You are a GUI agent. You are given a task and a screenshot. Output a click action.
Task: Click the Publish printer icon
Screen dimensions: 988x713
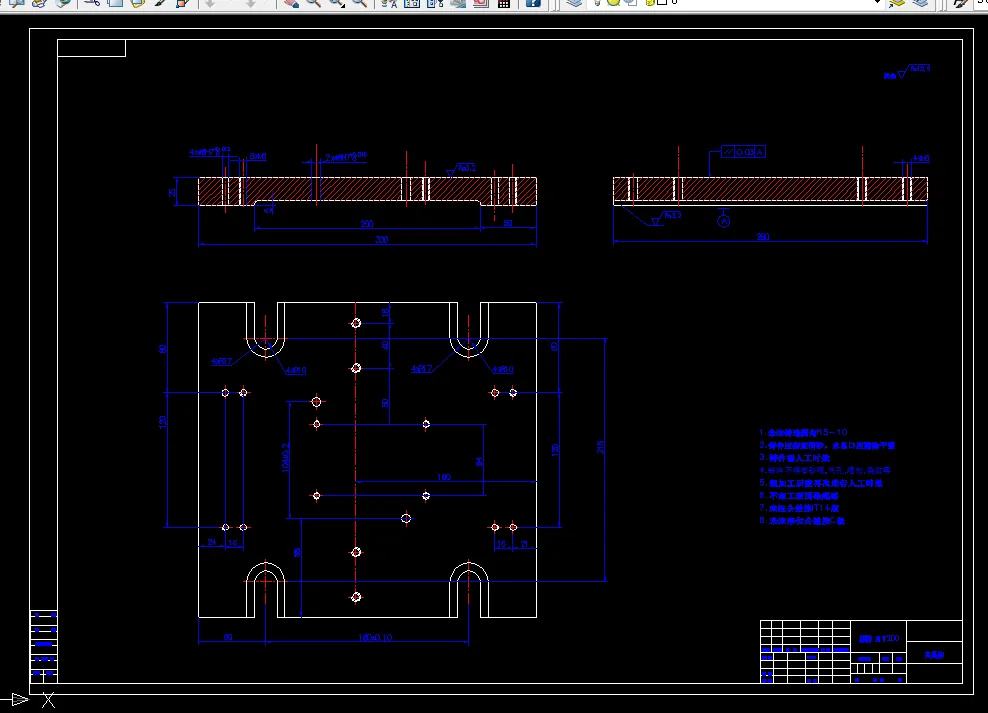pos(39,3)
